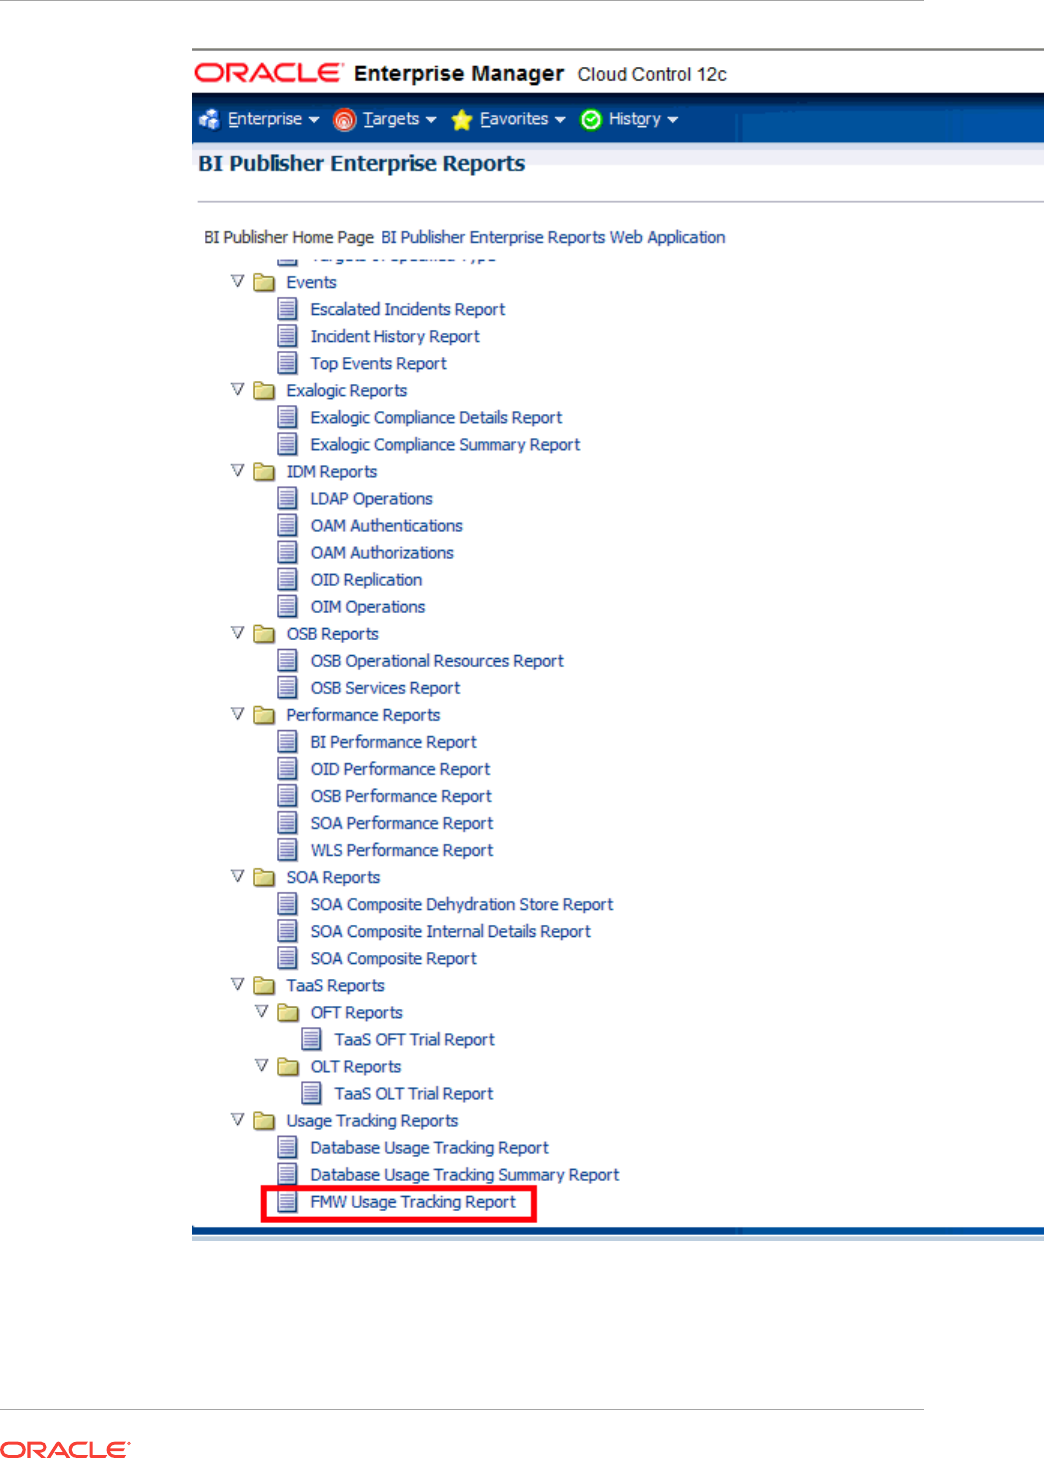Click the OSB Services Report document icon
This screenshot has height=1458, width=1044.
click(x=288, y=687)
